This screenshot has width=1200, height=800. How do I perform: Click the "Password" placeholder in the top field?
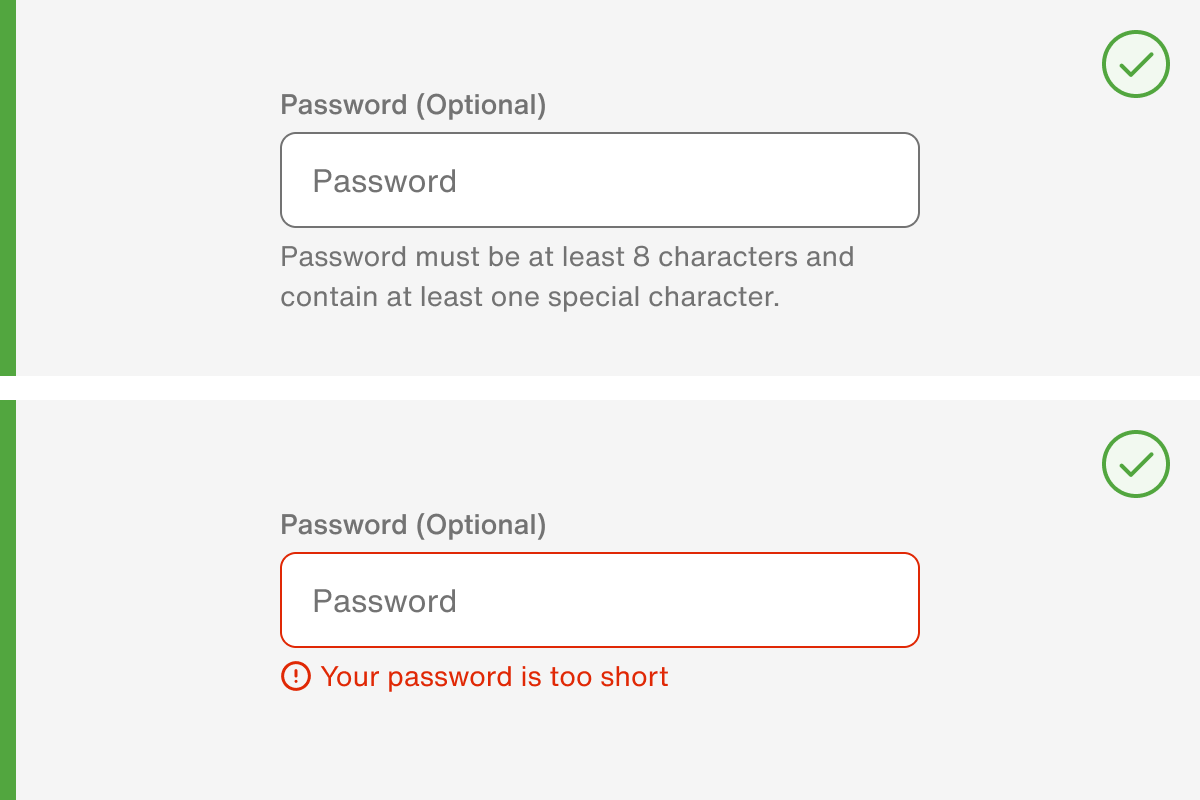point(384,181)
